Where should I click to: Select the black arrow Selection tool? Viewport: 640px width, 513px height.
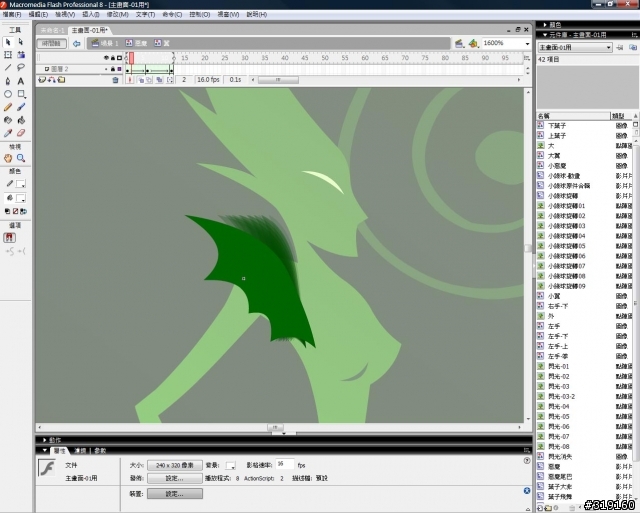click(x=8, y=42)
